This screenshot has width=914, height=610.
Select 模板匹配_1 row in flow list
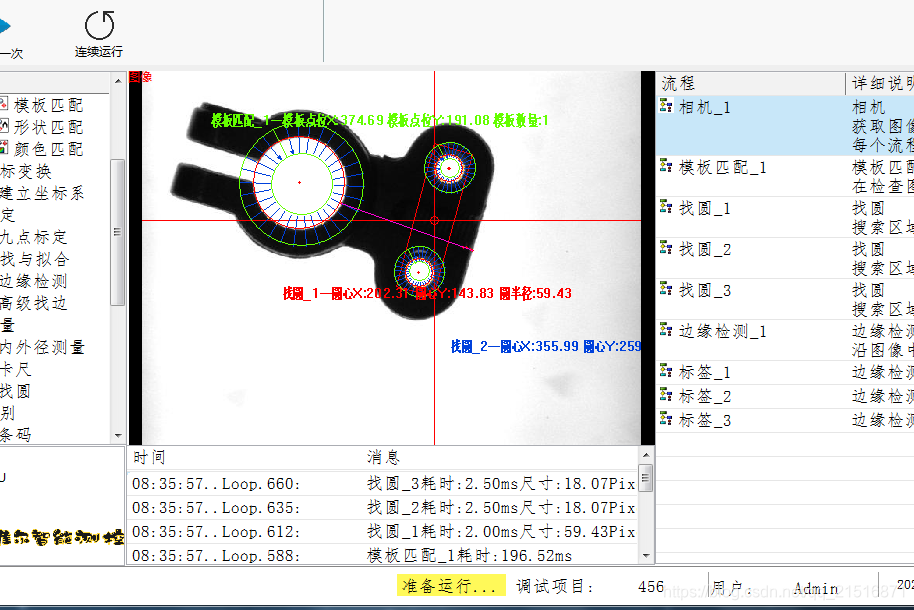pos(785,176)
